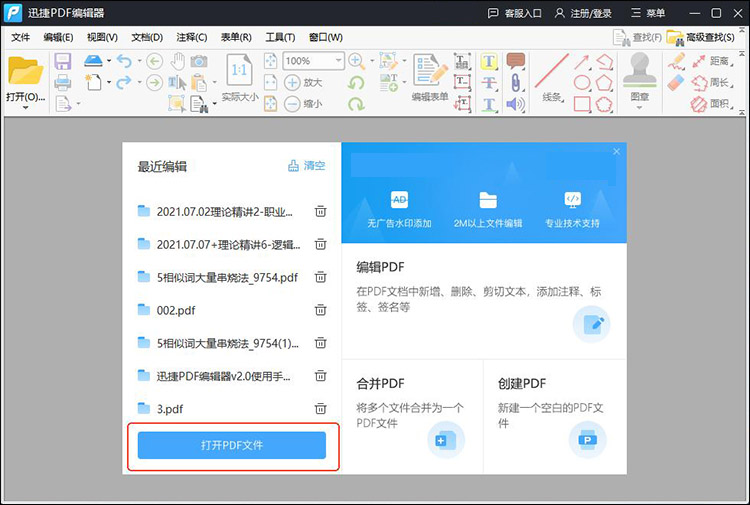Select the Underline text tool

point(489,104)
